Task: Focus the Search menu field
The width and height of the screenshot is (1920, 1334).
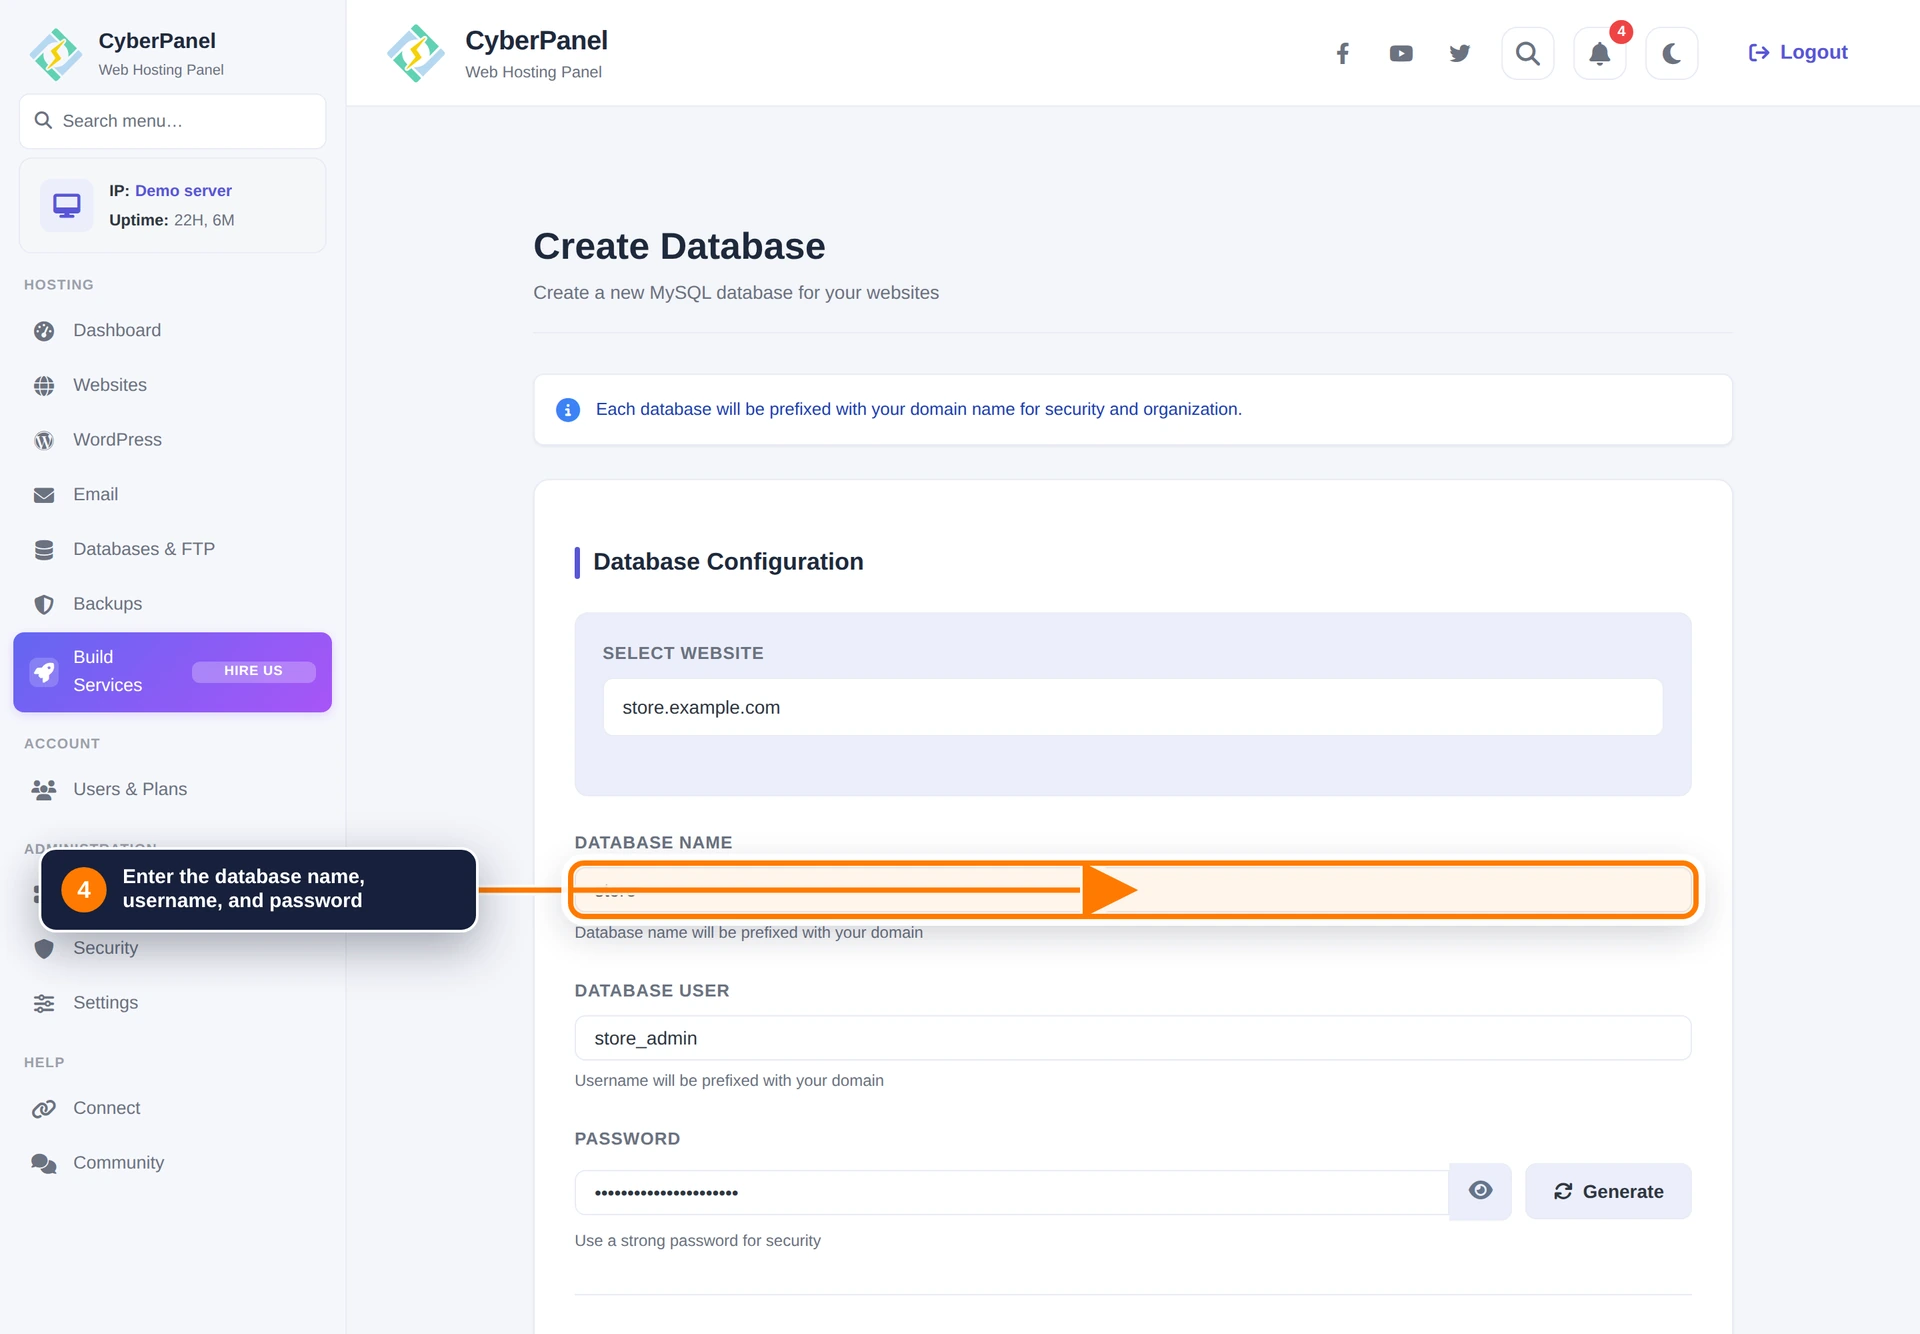Action: click(x=172, y=121)
